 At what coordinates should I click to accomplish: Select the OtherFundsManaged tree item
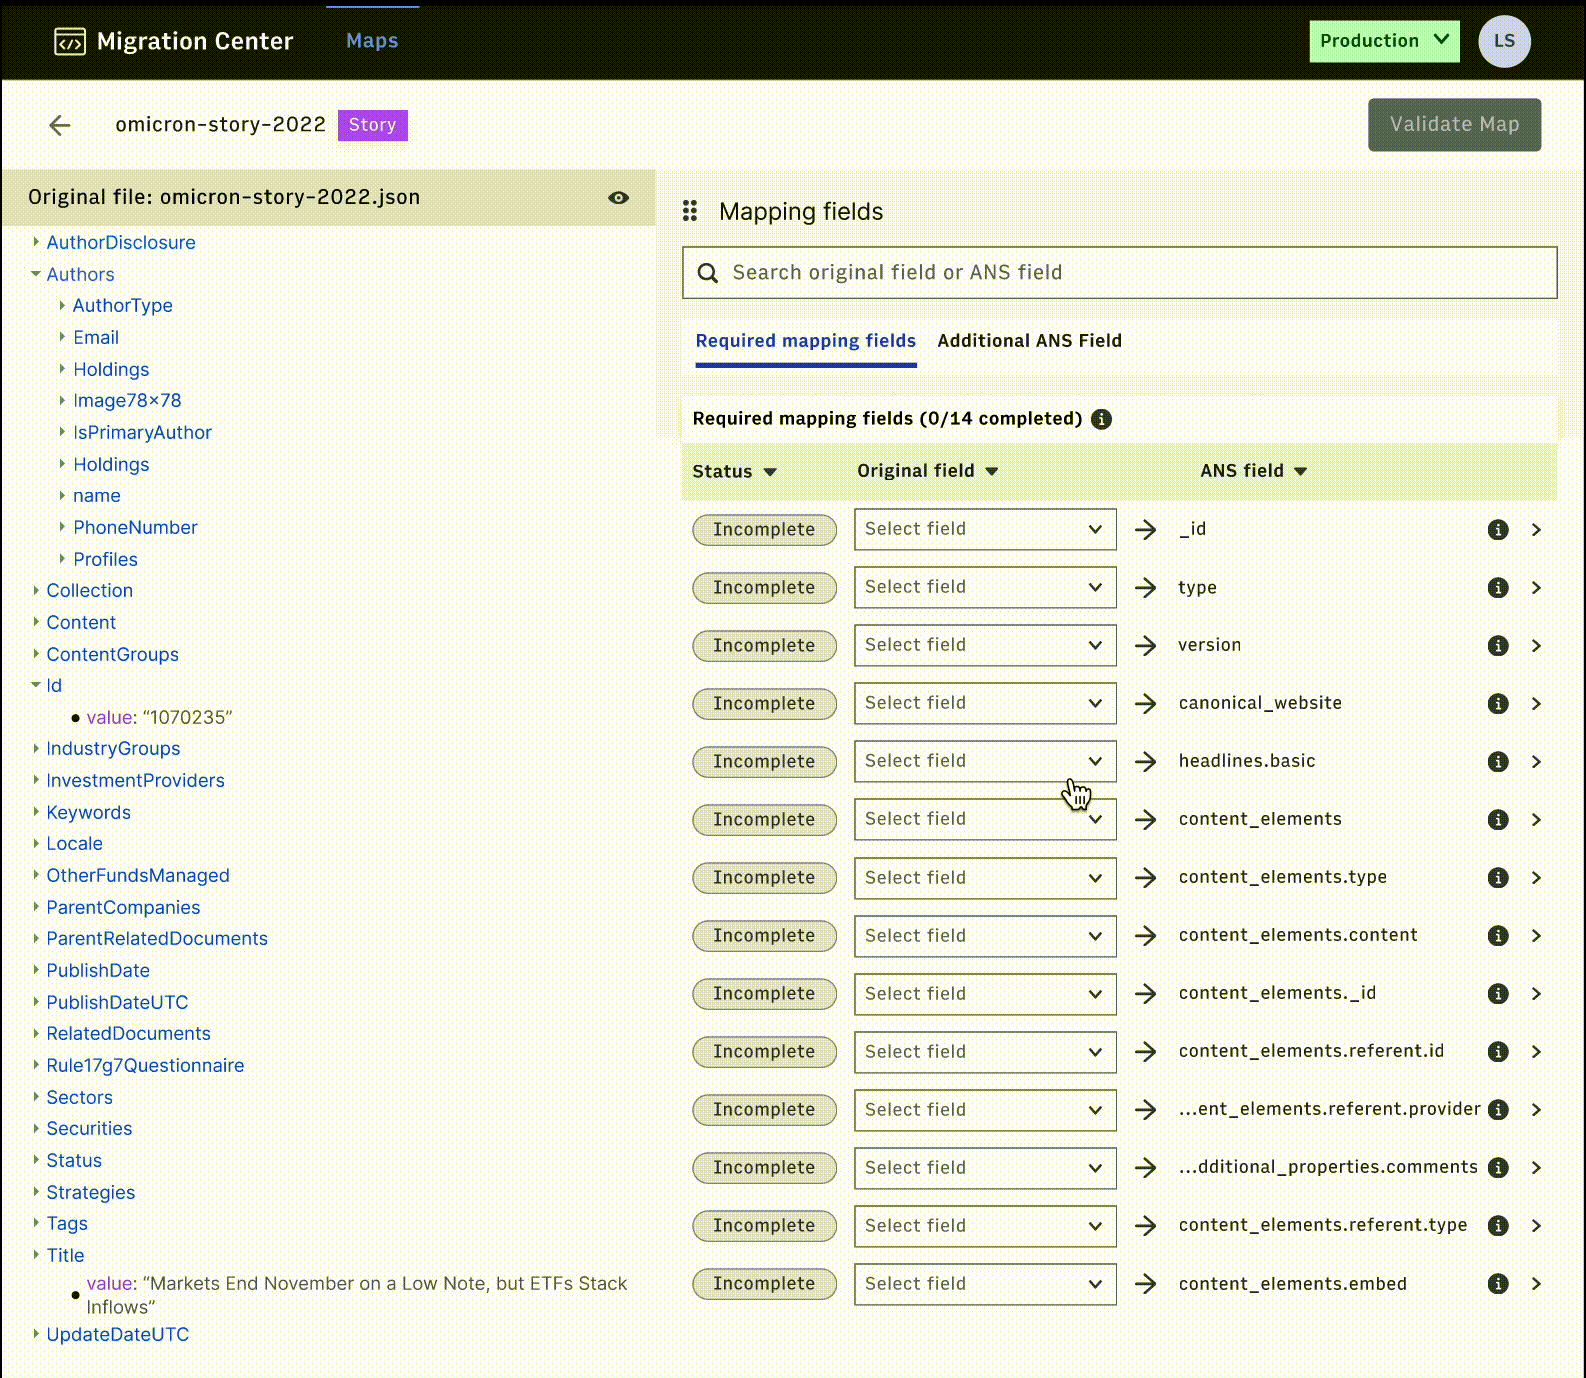click(x=138, y=875)
